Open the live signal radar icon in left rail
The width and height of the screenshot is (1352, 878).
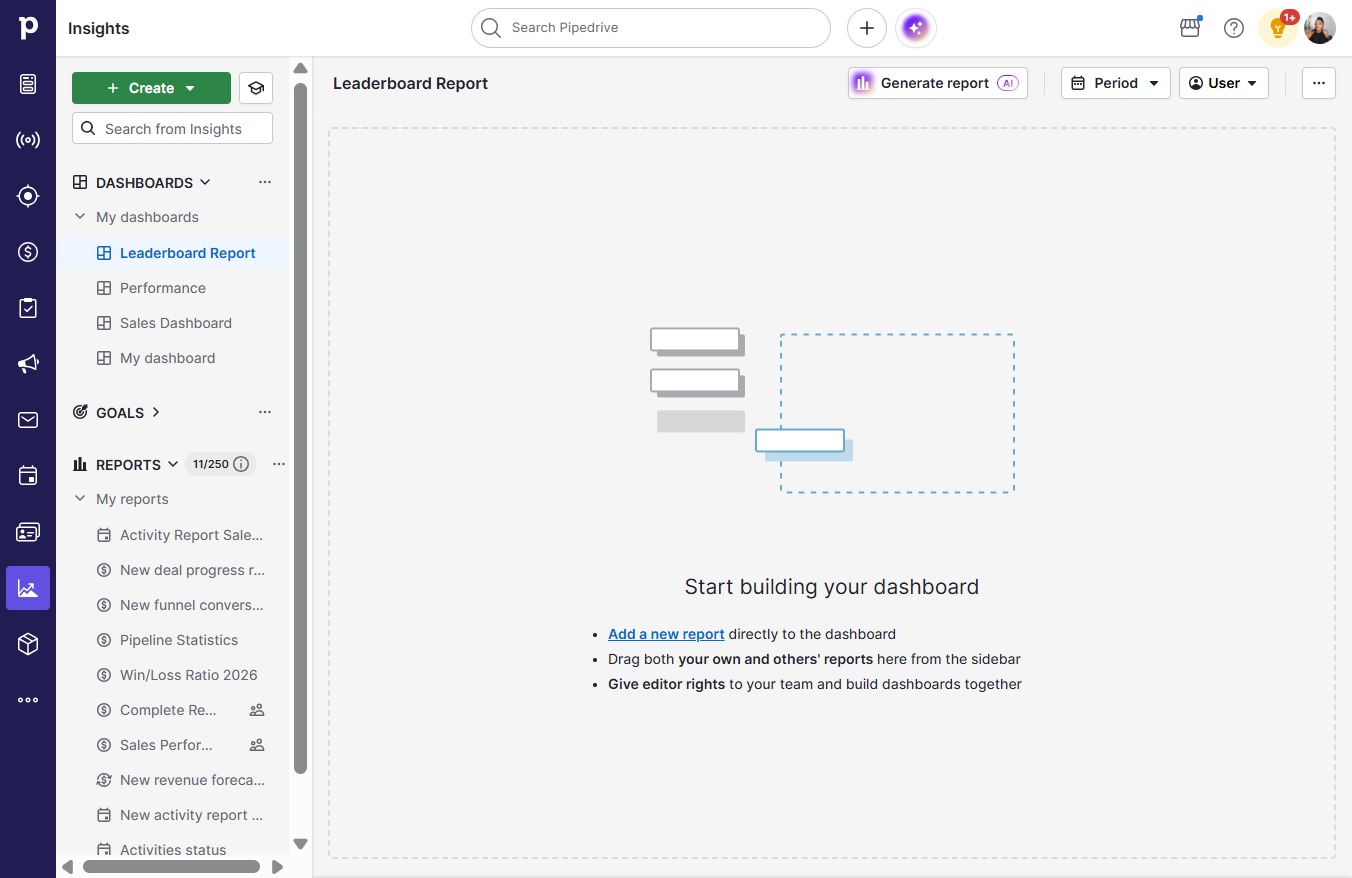[28, 140]
